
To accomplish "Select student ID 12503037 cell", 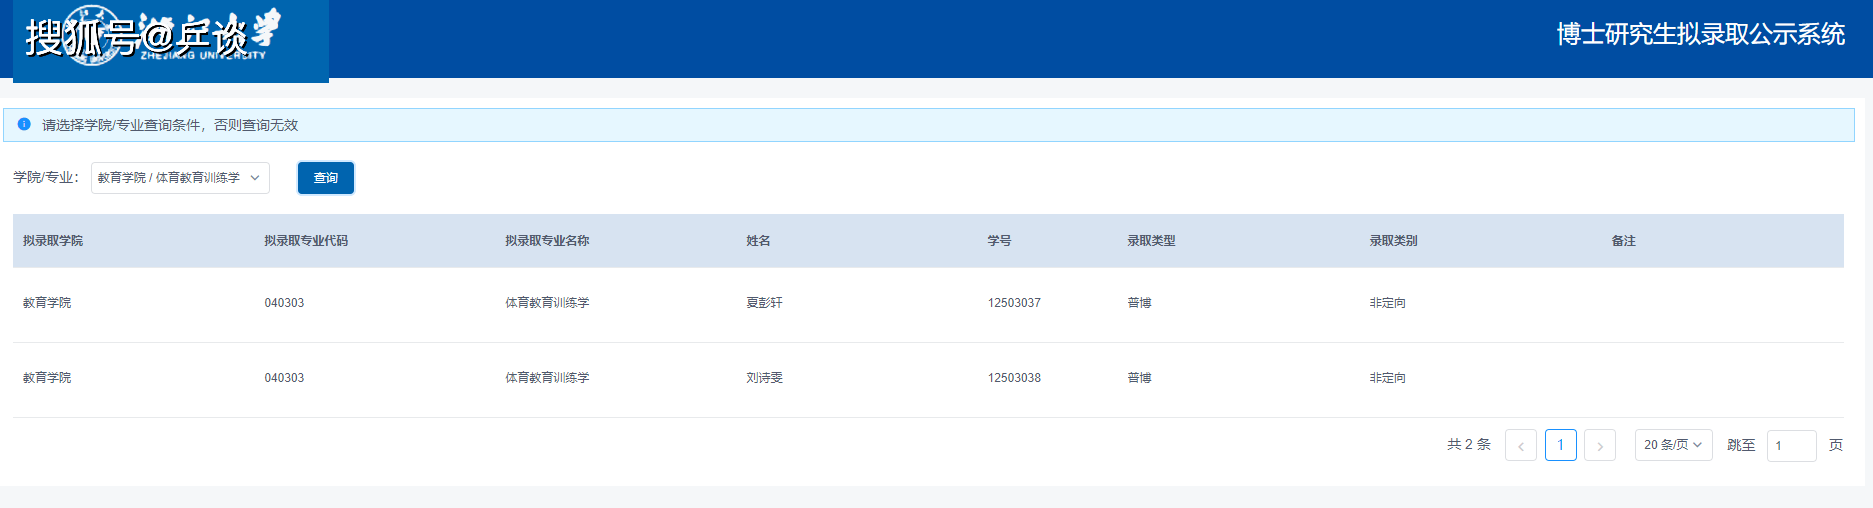I will [x=1014, y=303].
